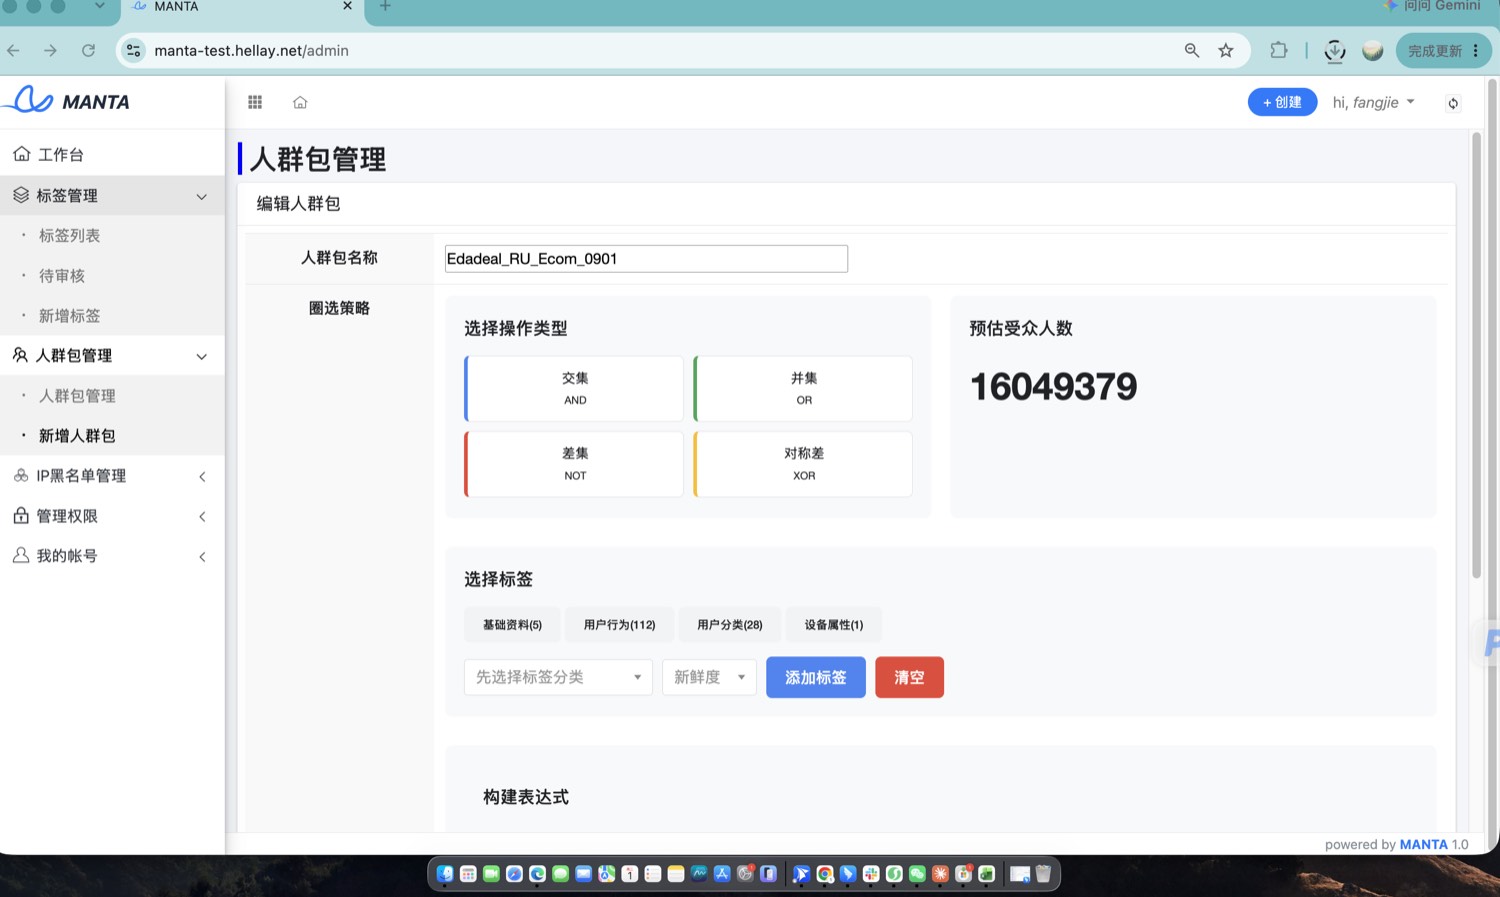The image size is (1500, 897).
Task: Click the refresh icon beside hi, fangjie
Action: [1453, 103]
